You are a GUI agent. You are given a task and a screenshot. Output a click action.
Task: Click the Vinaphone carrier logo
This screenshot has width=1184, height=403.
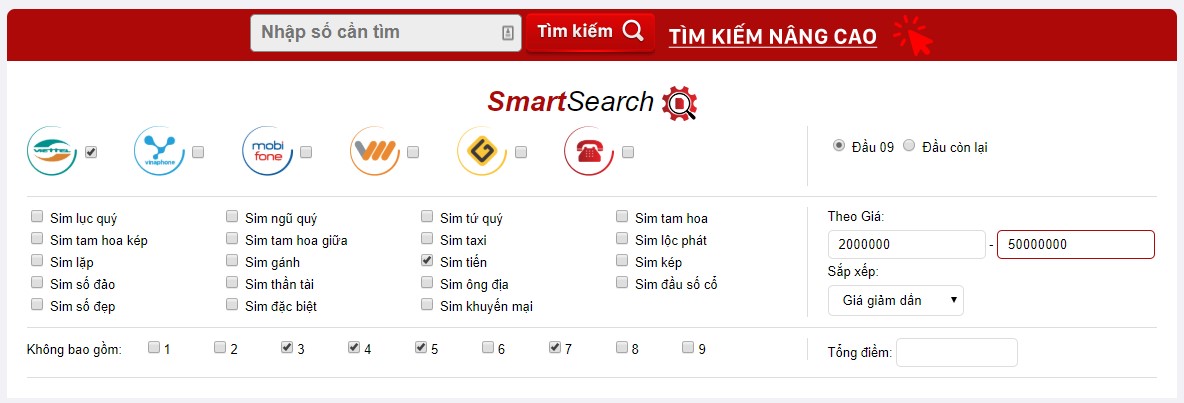(x=159, y=151)
